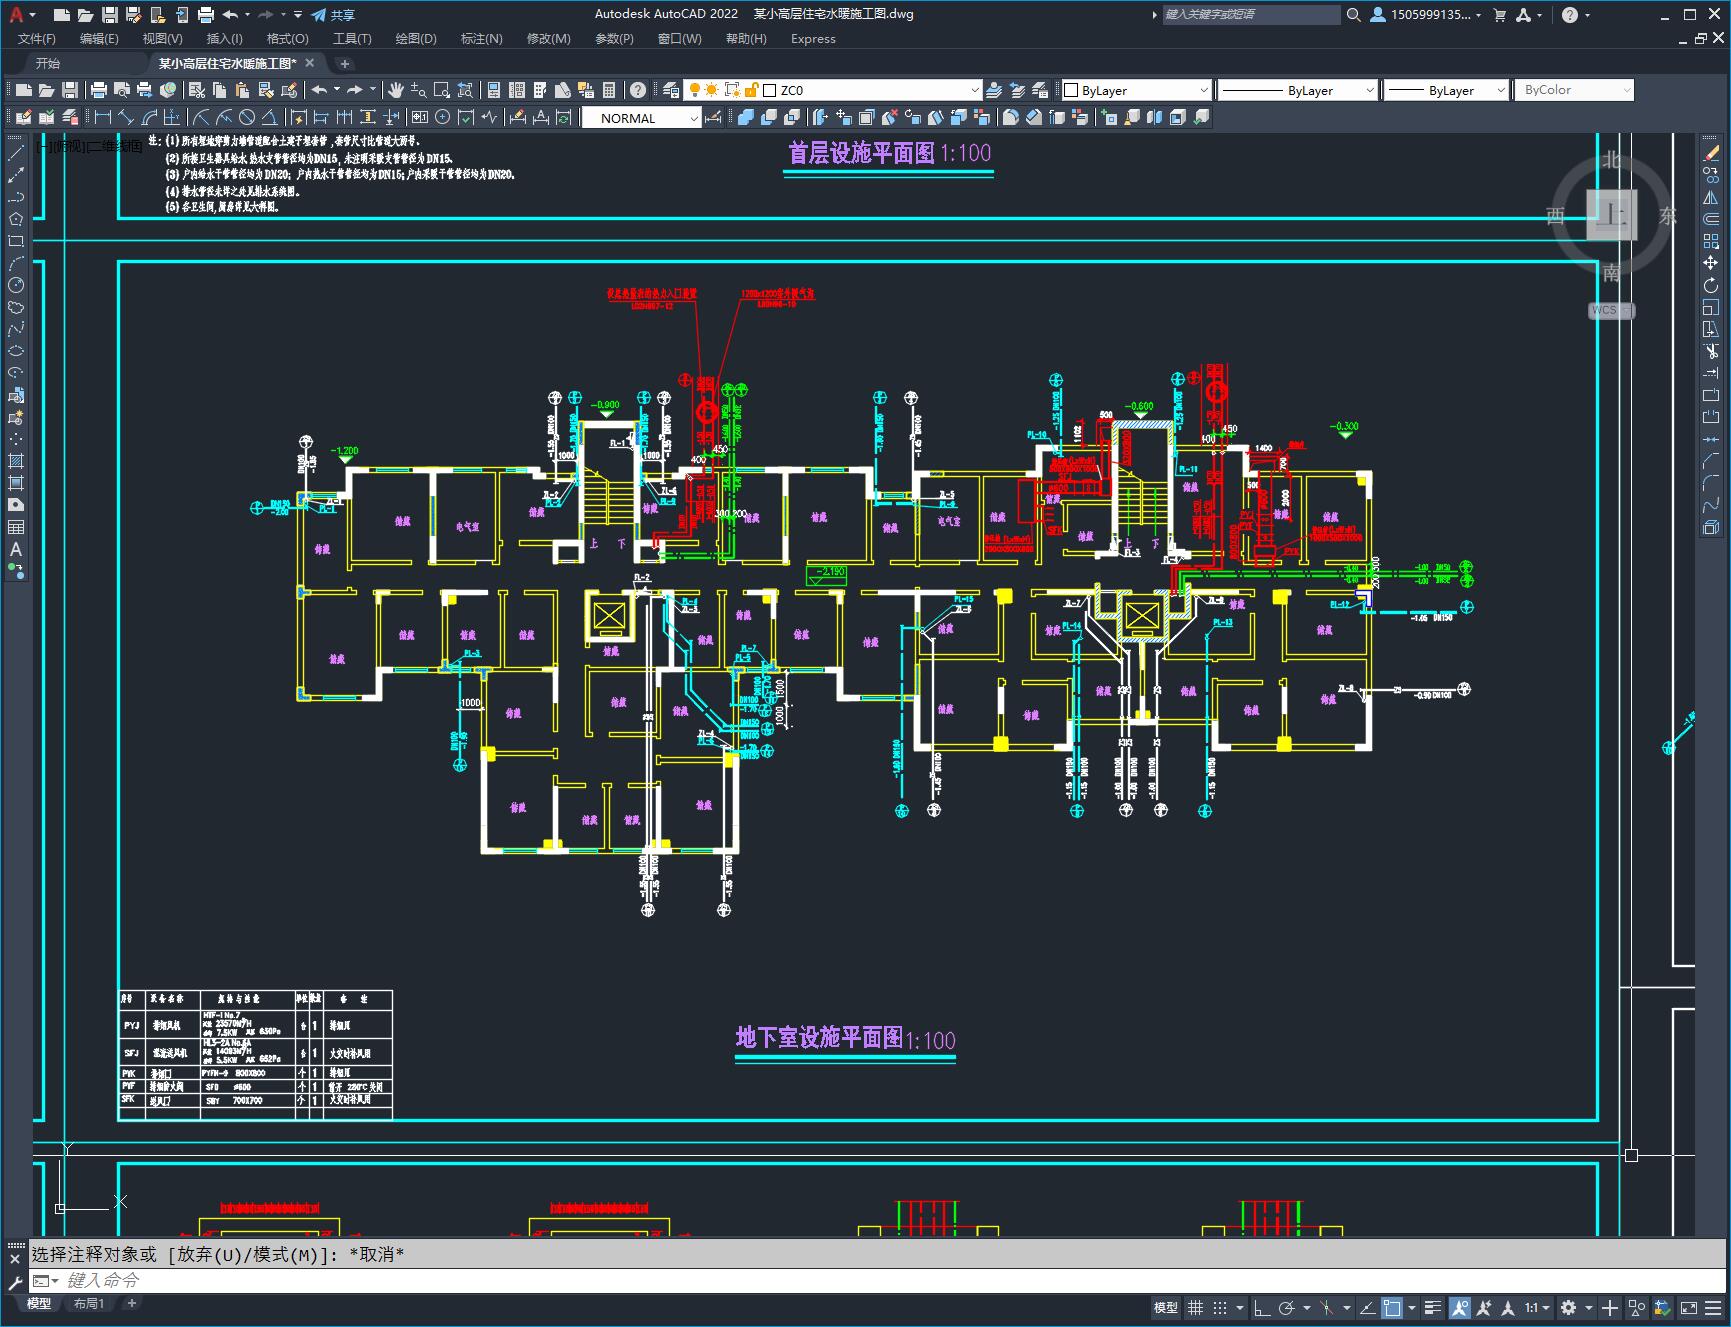The height and width of the screenshot is (1327, 1731).
Task: Click the 共享 share button
Action: pyautogui.click(x=334, y=15)
